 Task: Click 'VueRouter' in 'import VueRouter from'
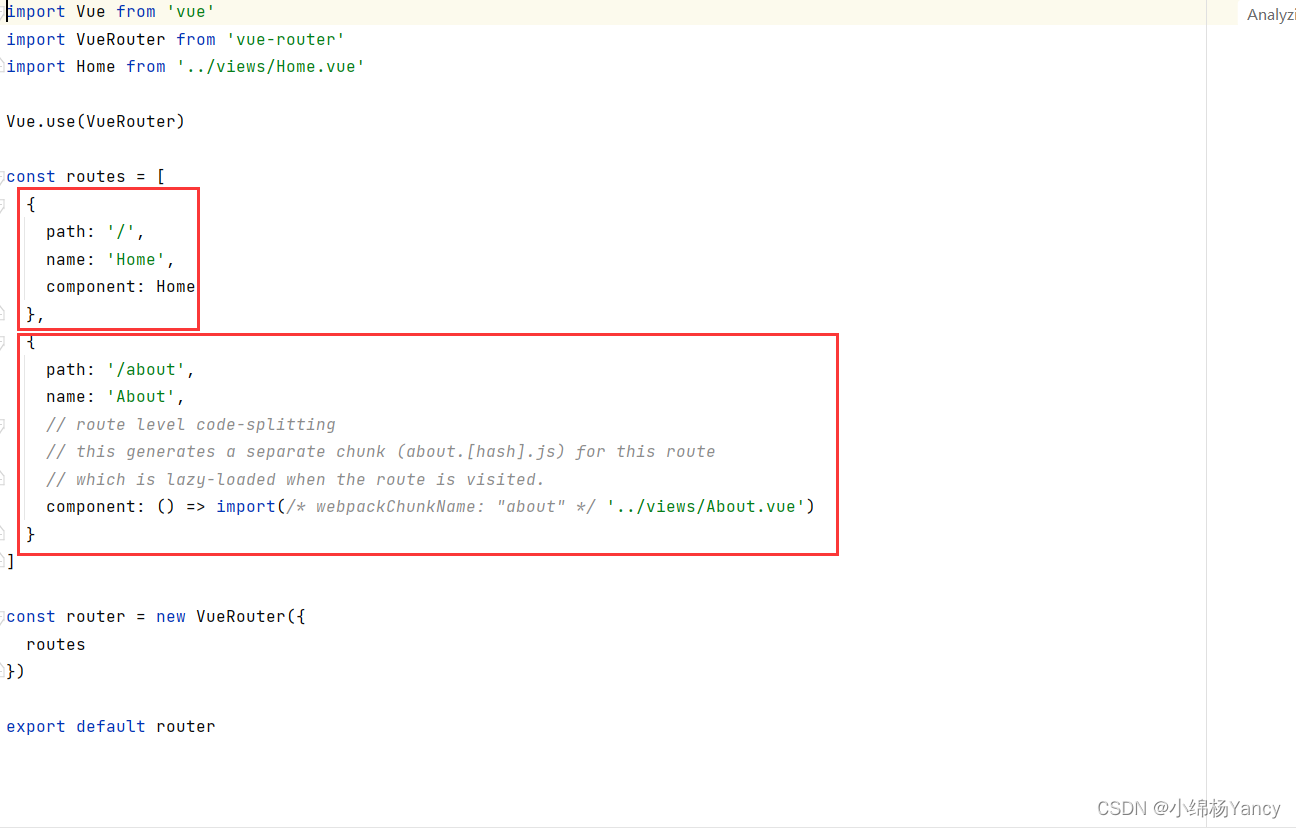point(121,39)
